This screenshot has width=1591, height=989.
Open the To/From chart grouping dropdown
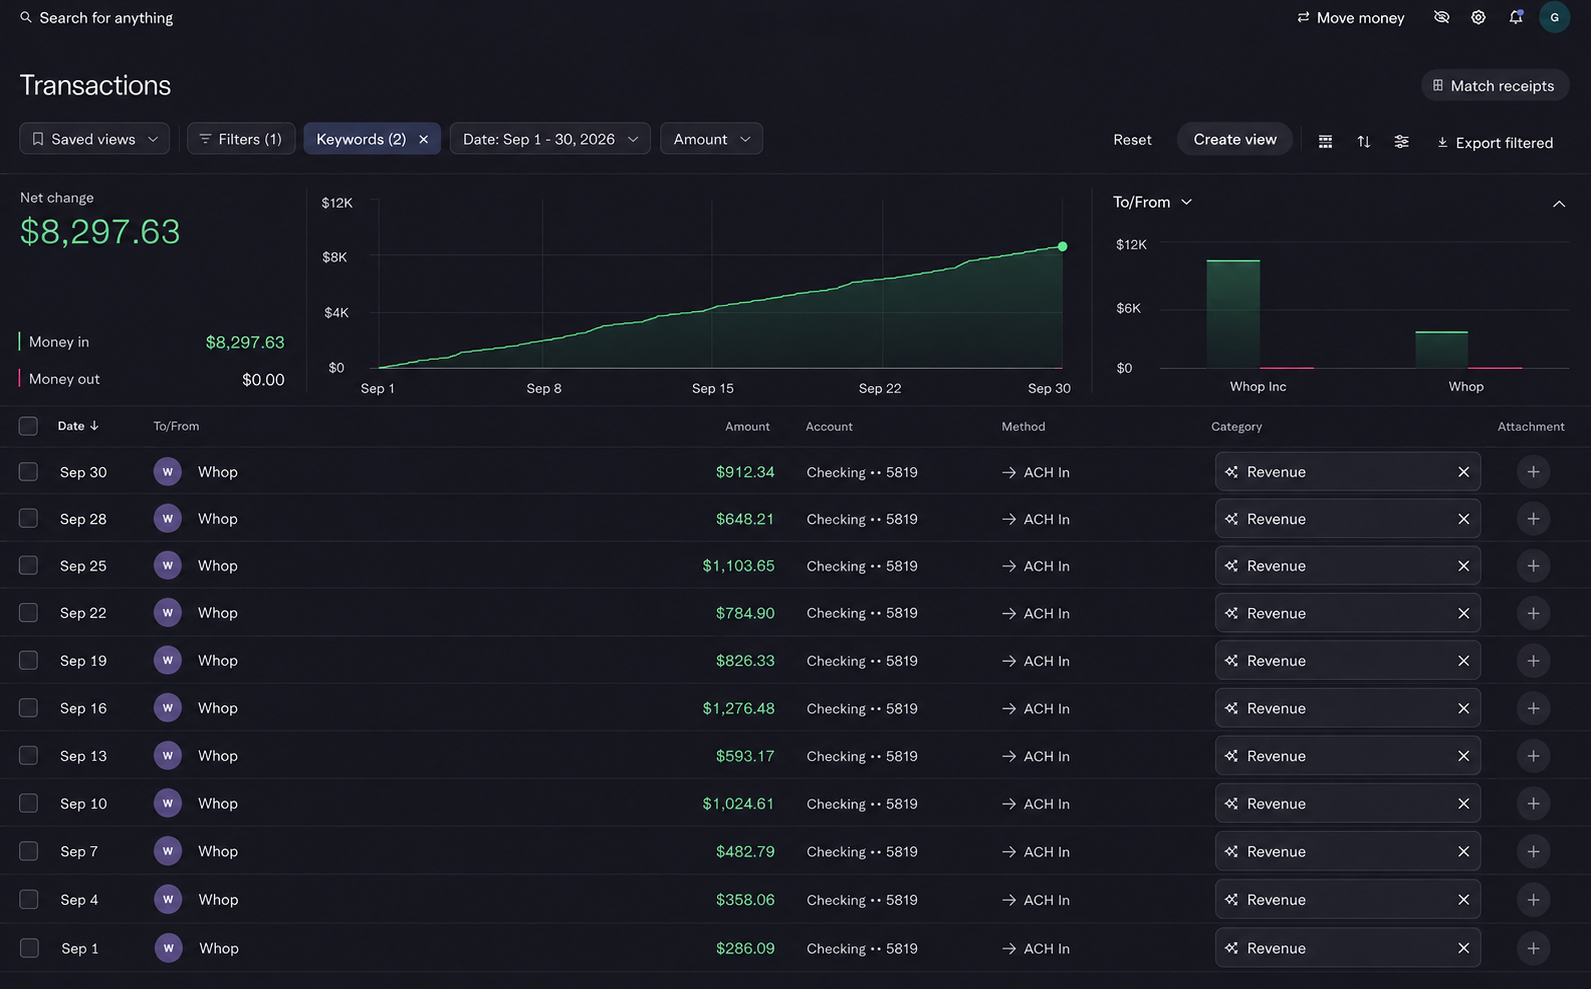coord(1152,202)
